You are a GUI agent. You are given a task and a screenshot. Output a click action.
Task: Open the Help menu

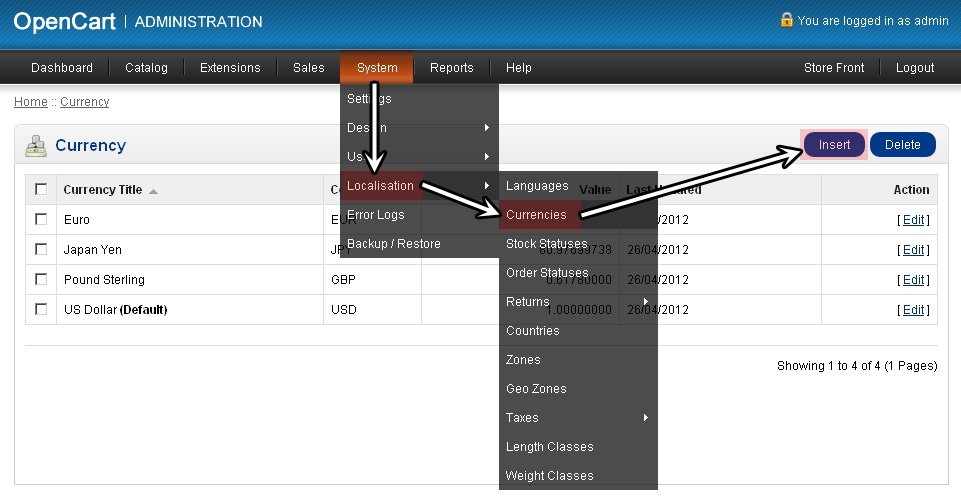(518, 67)
